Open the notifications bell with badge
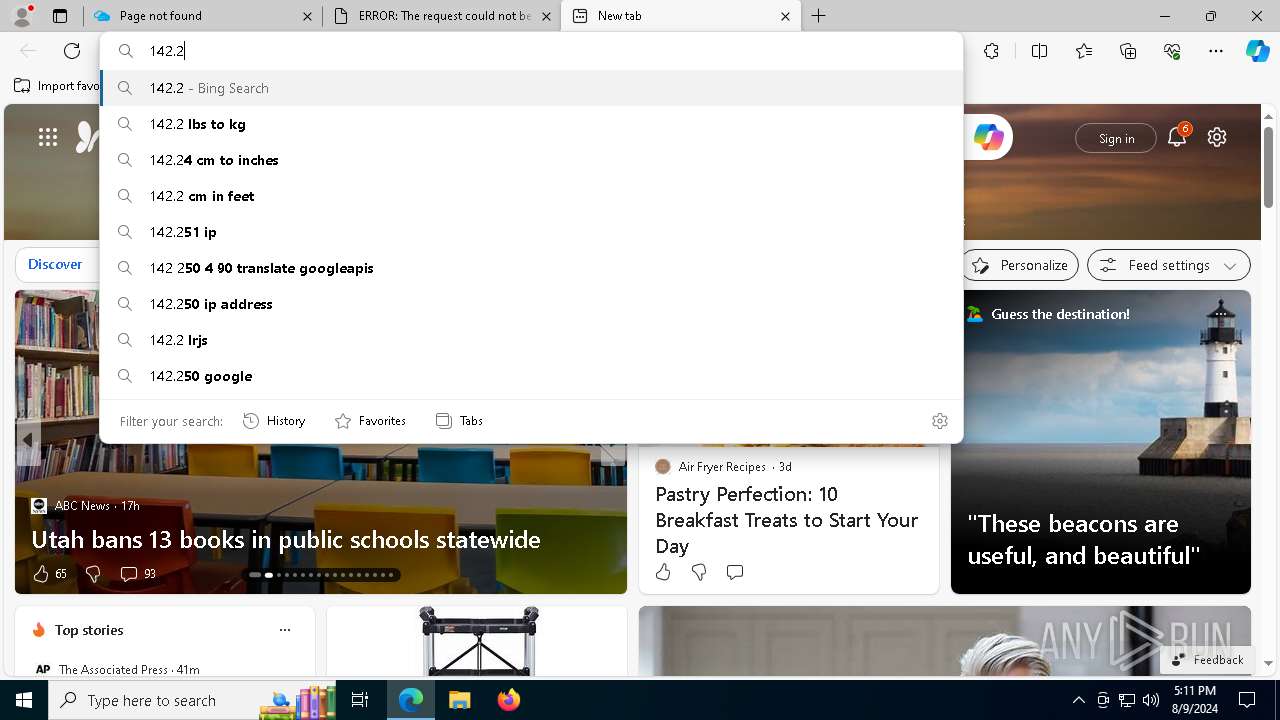Viewport: 1280px width, 720px height. [x=1177, y=137]
